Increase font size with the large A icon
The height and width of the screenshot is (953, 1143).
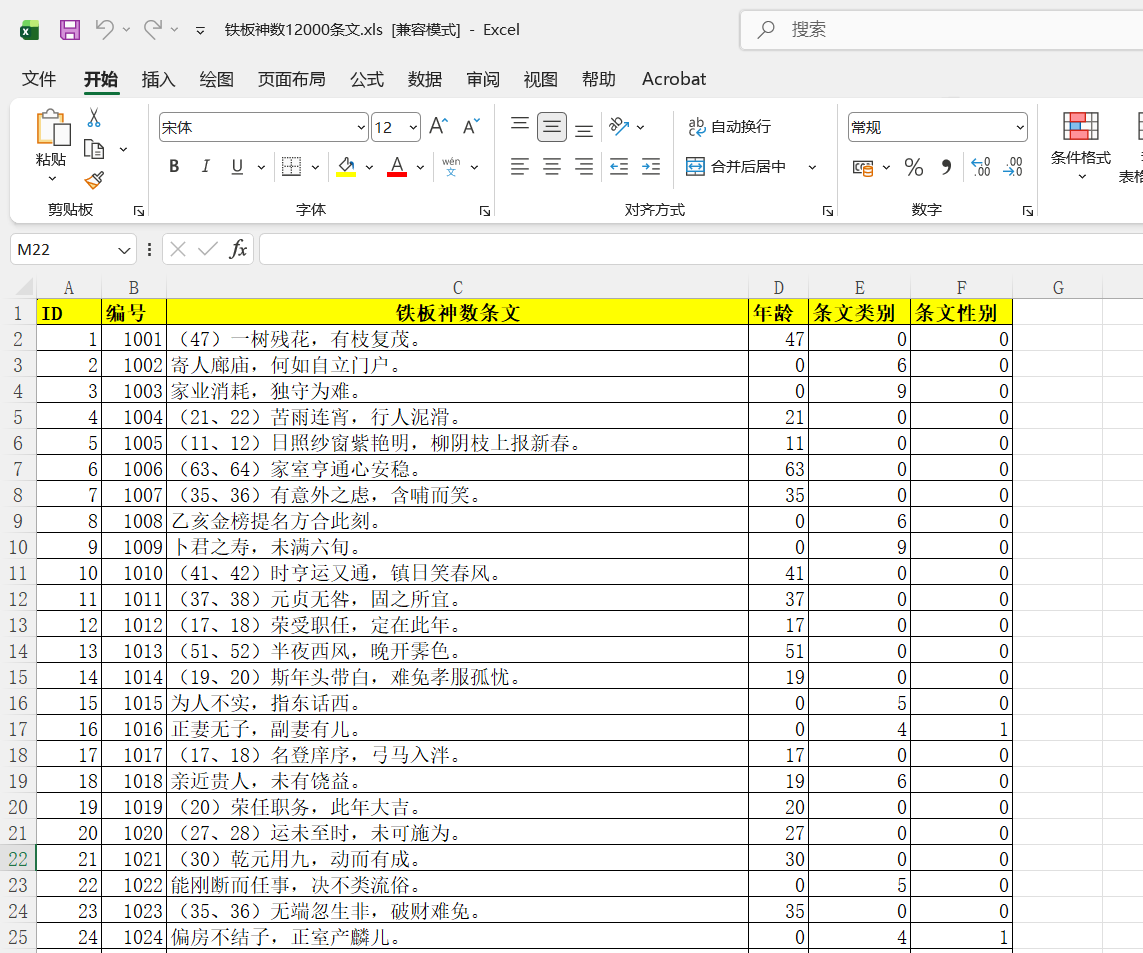point(438,127)
